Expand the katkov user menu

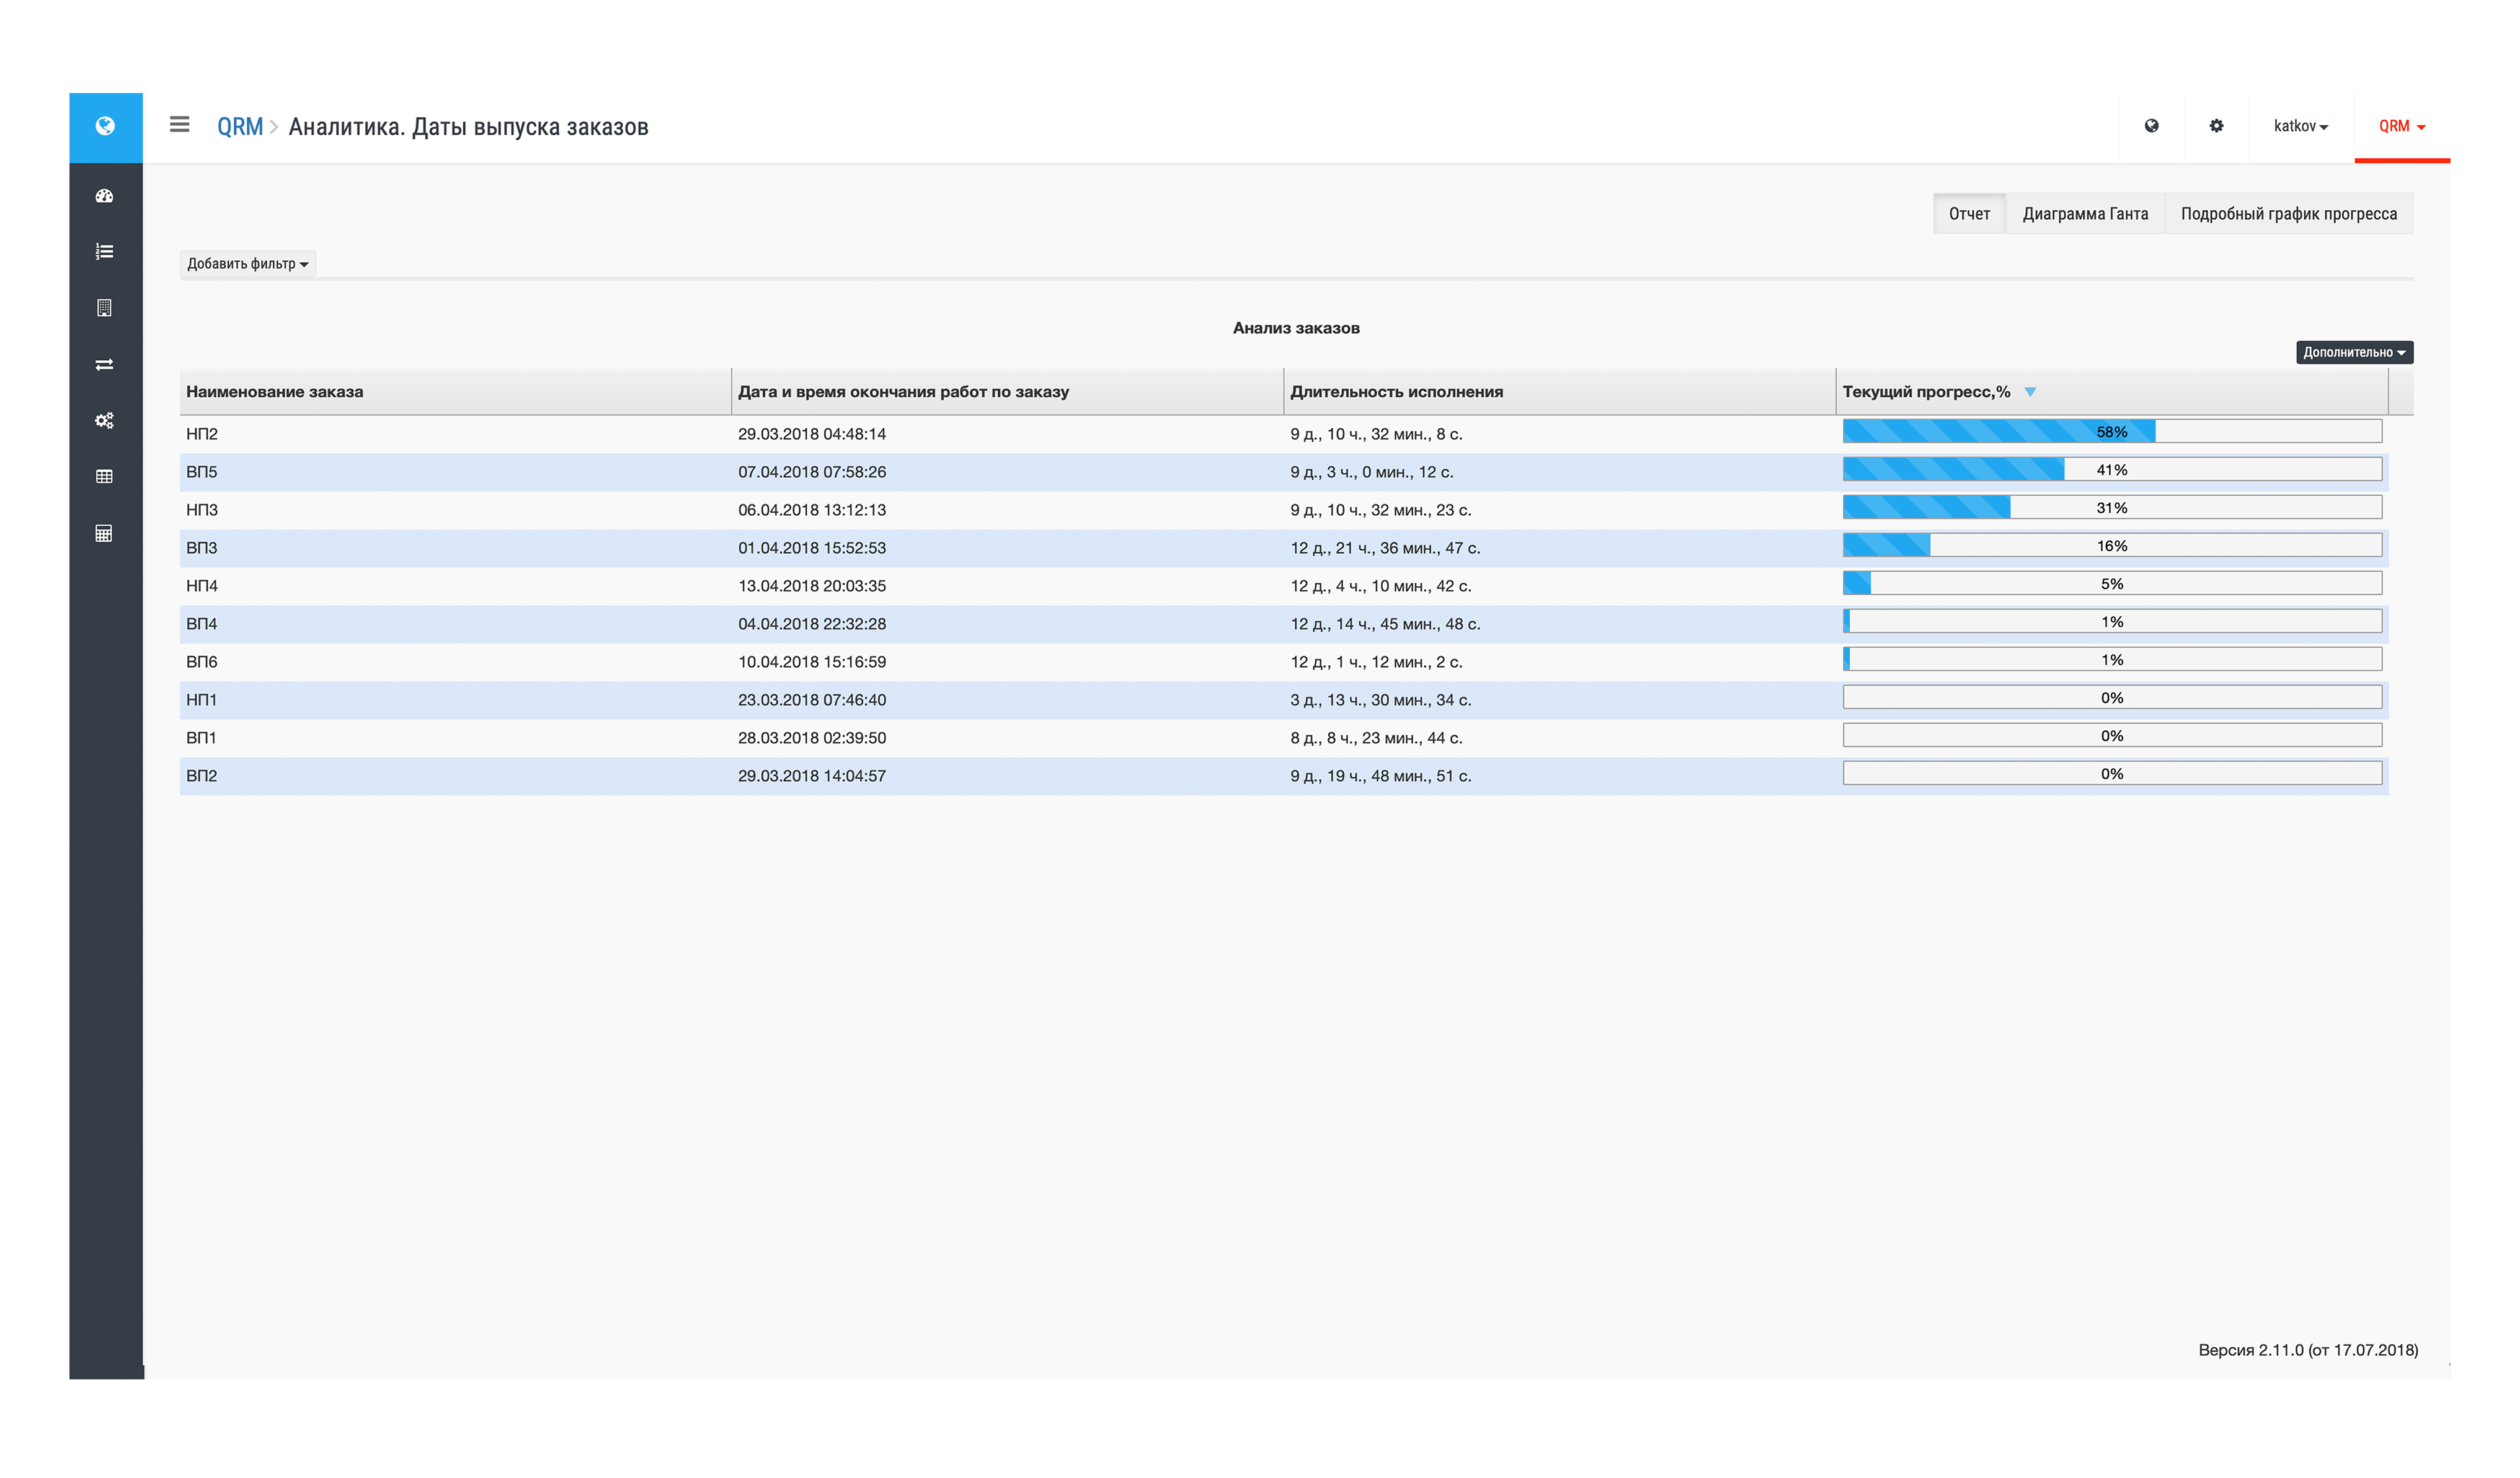(x=2300, y=126)
